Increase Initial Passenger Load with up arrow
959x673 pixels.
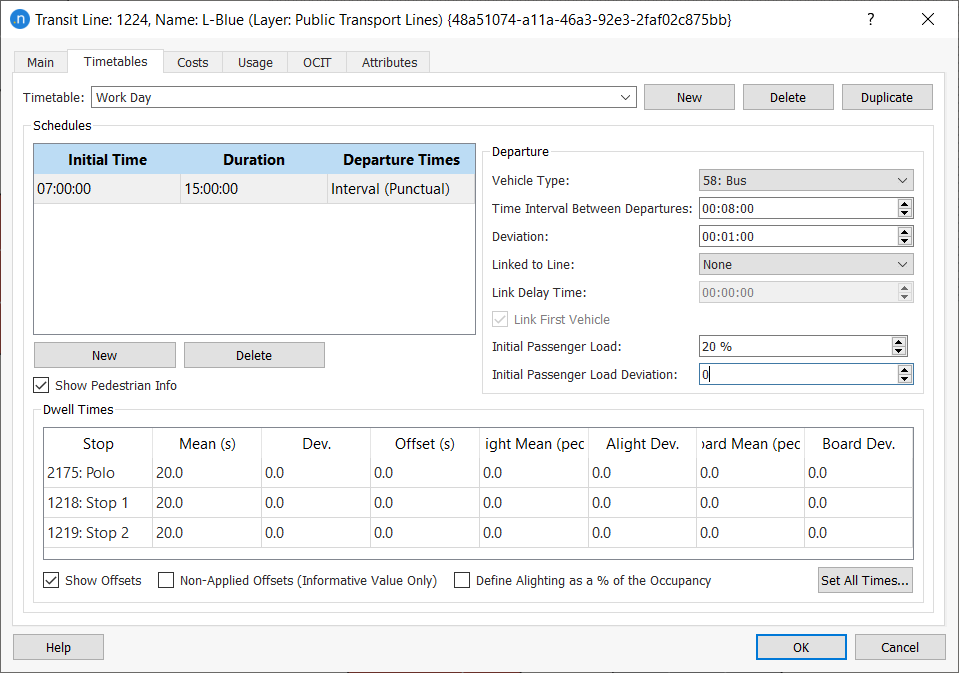[899, 342]
